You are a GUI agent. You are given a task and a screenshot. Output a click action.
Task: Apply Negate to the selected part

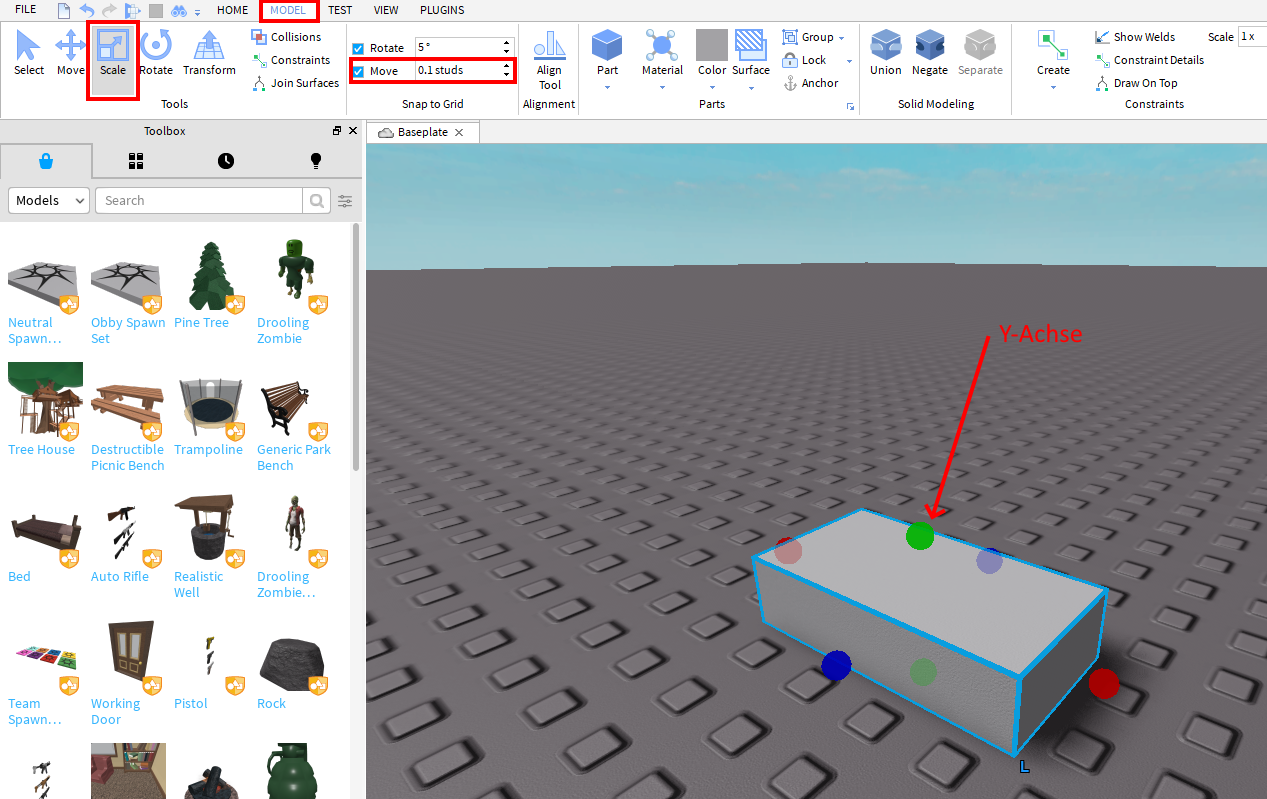click(929, 55)
